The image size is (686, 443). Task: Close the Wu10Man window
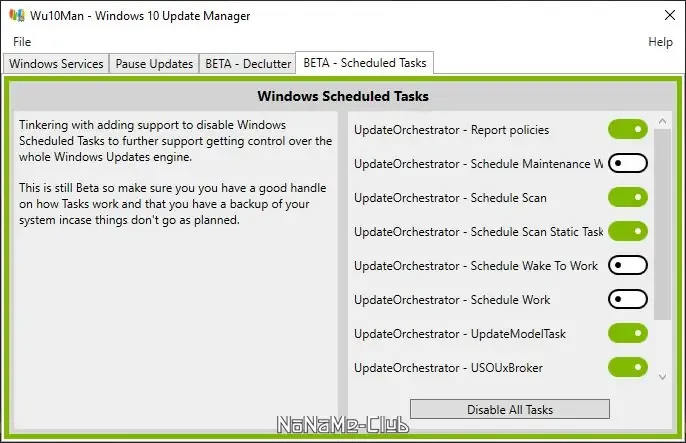tap(669, 16)
